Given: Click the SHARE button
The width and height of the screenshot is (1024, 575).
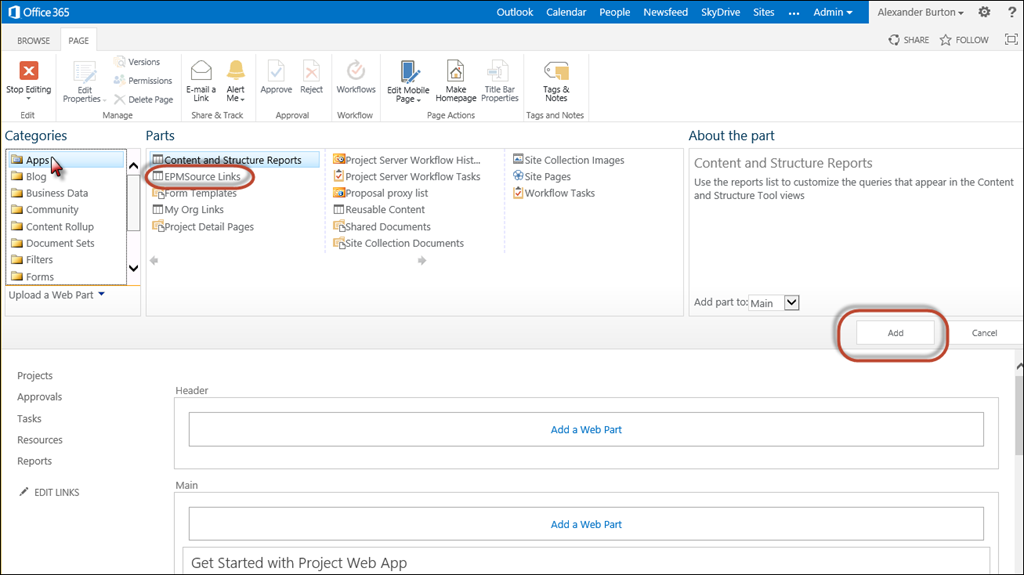Looking at the screenshot, I should 908,40.
